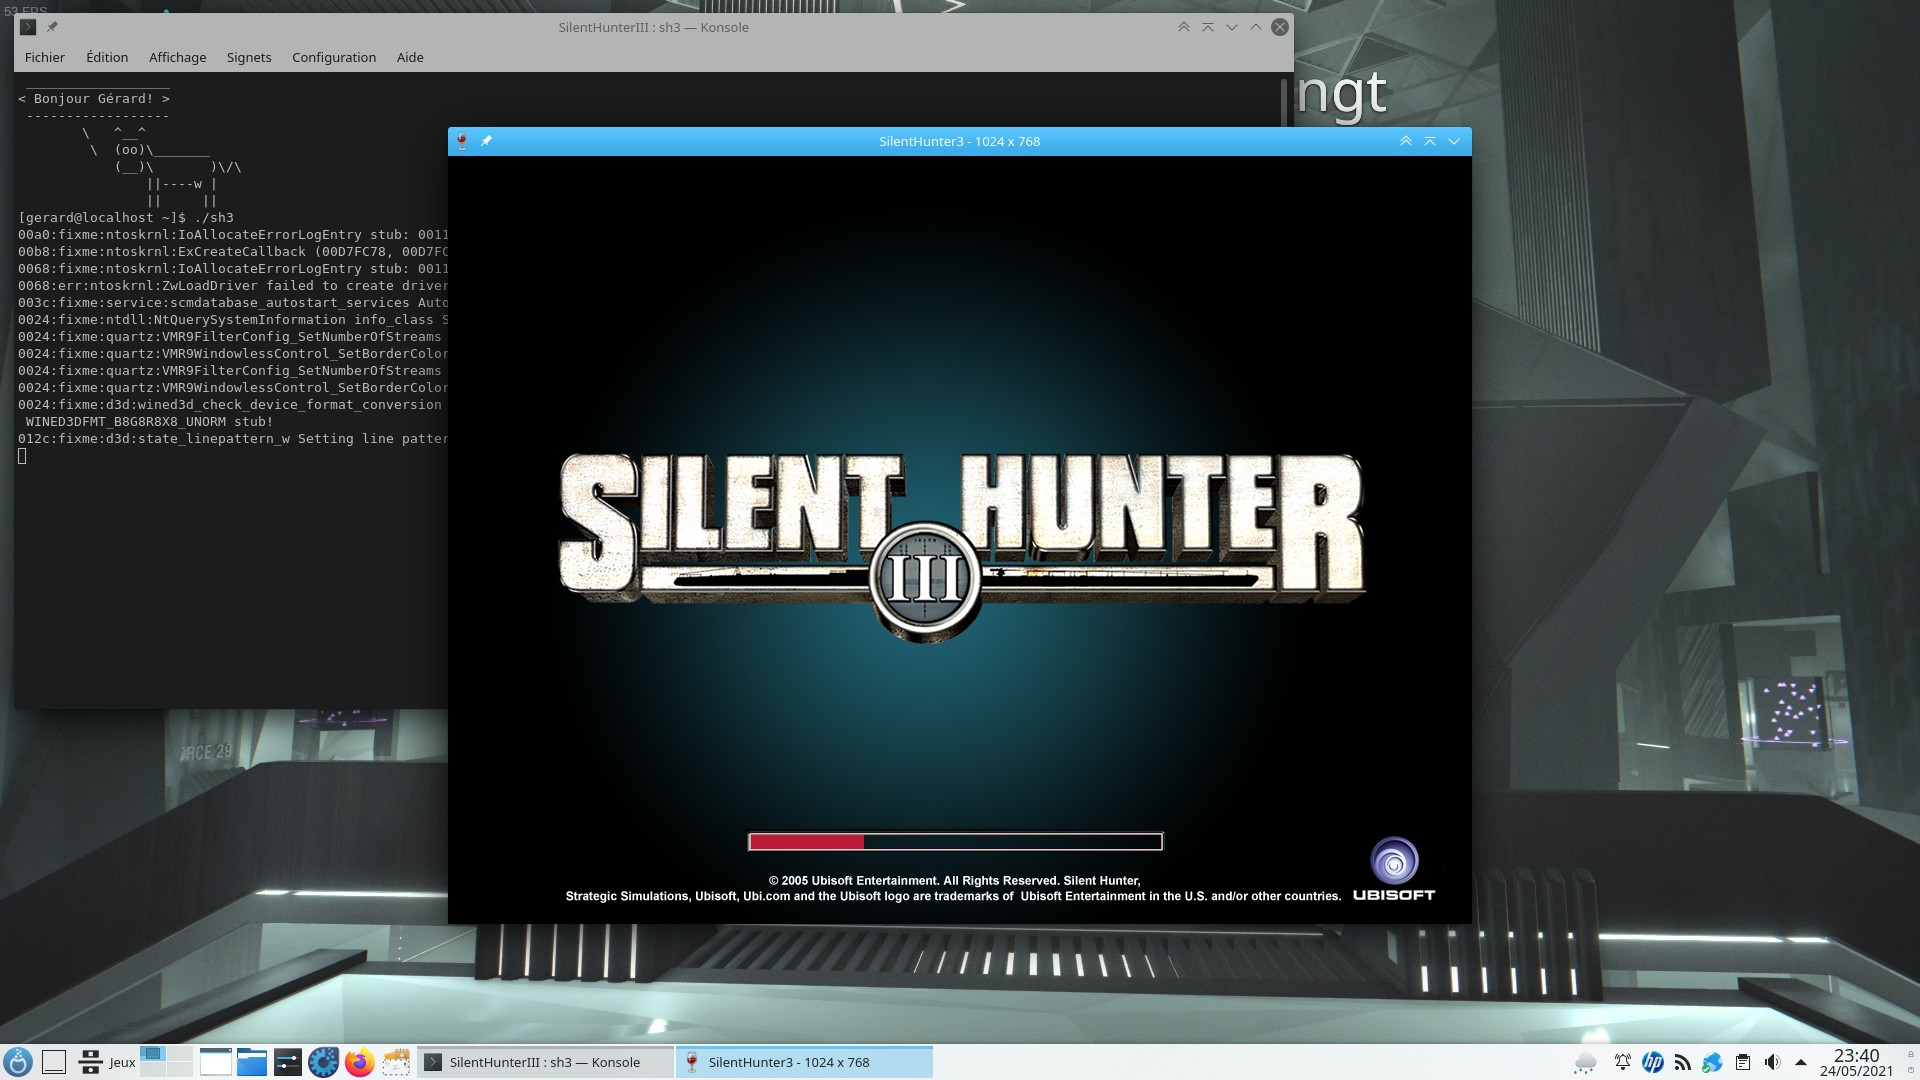1920x1080 pixels.
Task: Pin the SilentHunter3 window on all desktops
Action: [x=486, y=141]
